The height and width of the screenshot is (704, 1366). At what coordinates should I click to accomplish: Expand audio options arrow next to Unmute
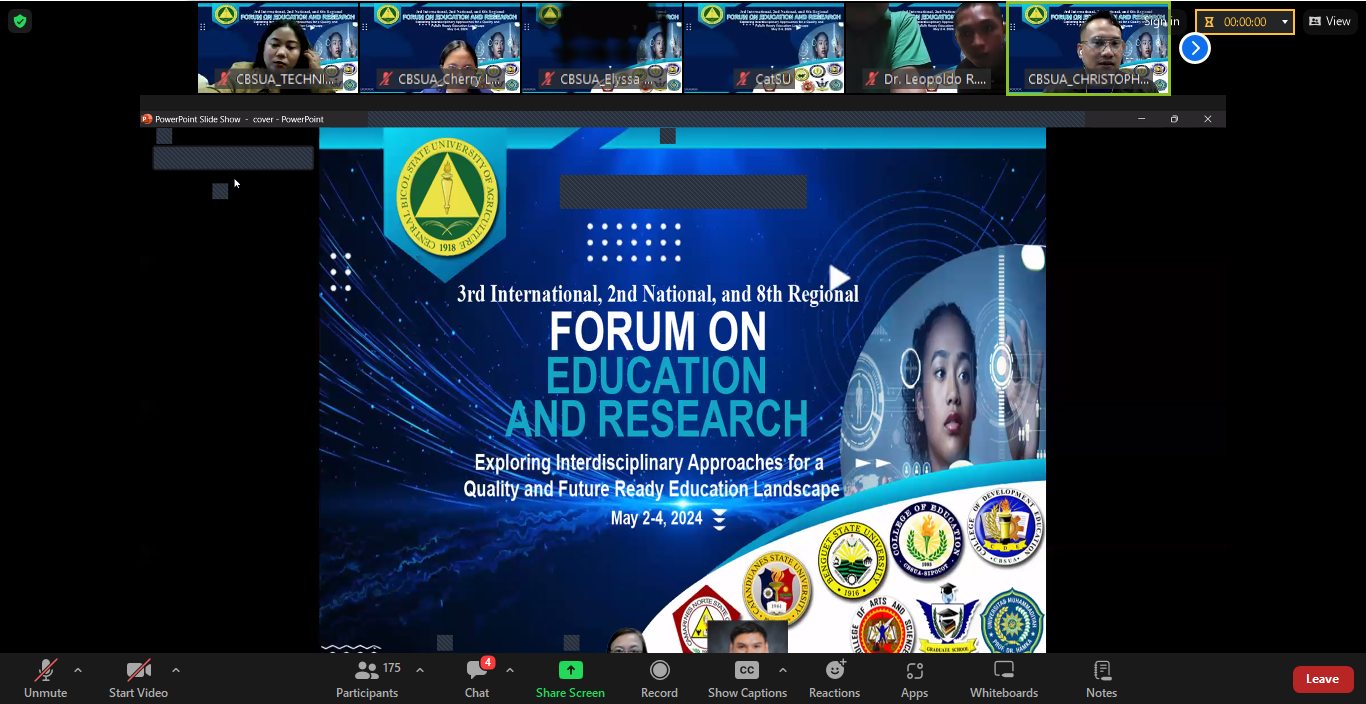(x=78, y=670)
